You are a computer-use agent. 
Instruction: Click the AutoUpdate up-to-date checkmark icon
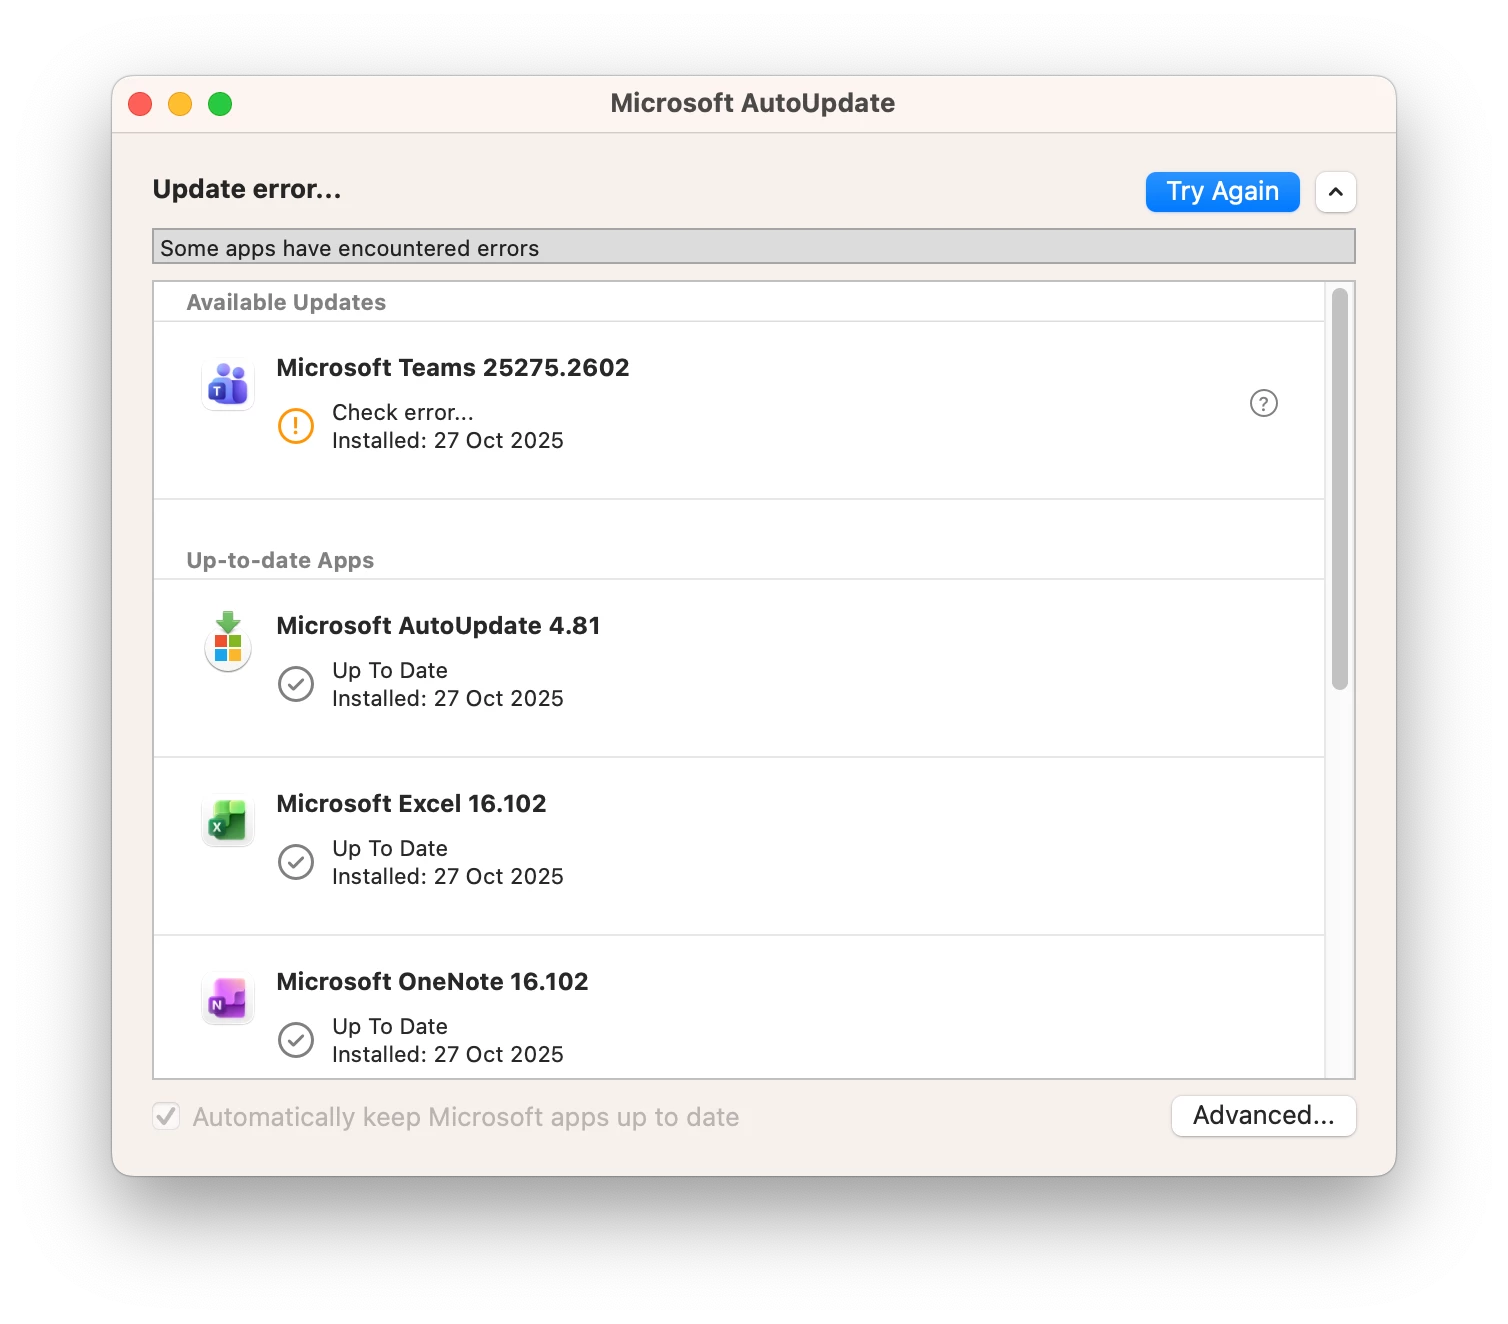[296, 684]
